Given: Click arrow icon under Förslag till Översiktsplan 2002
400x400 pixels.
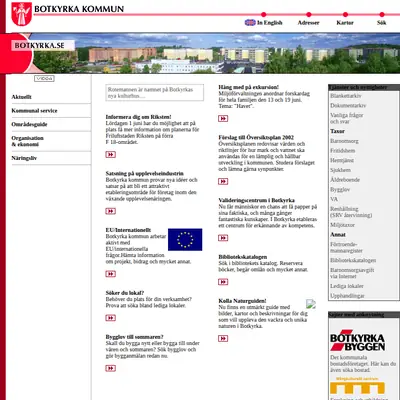Looking at the screenshot, I should coord(223,181).
